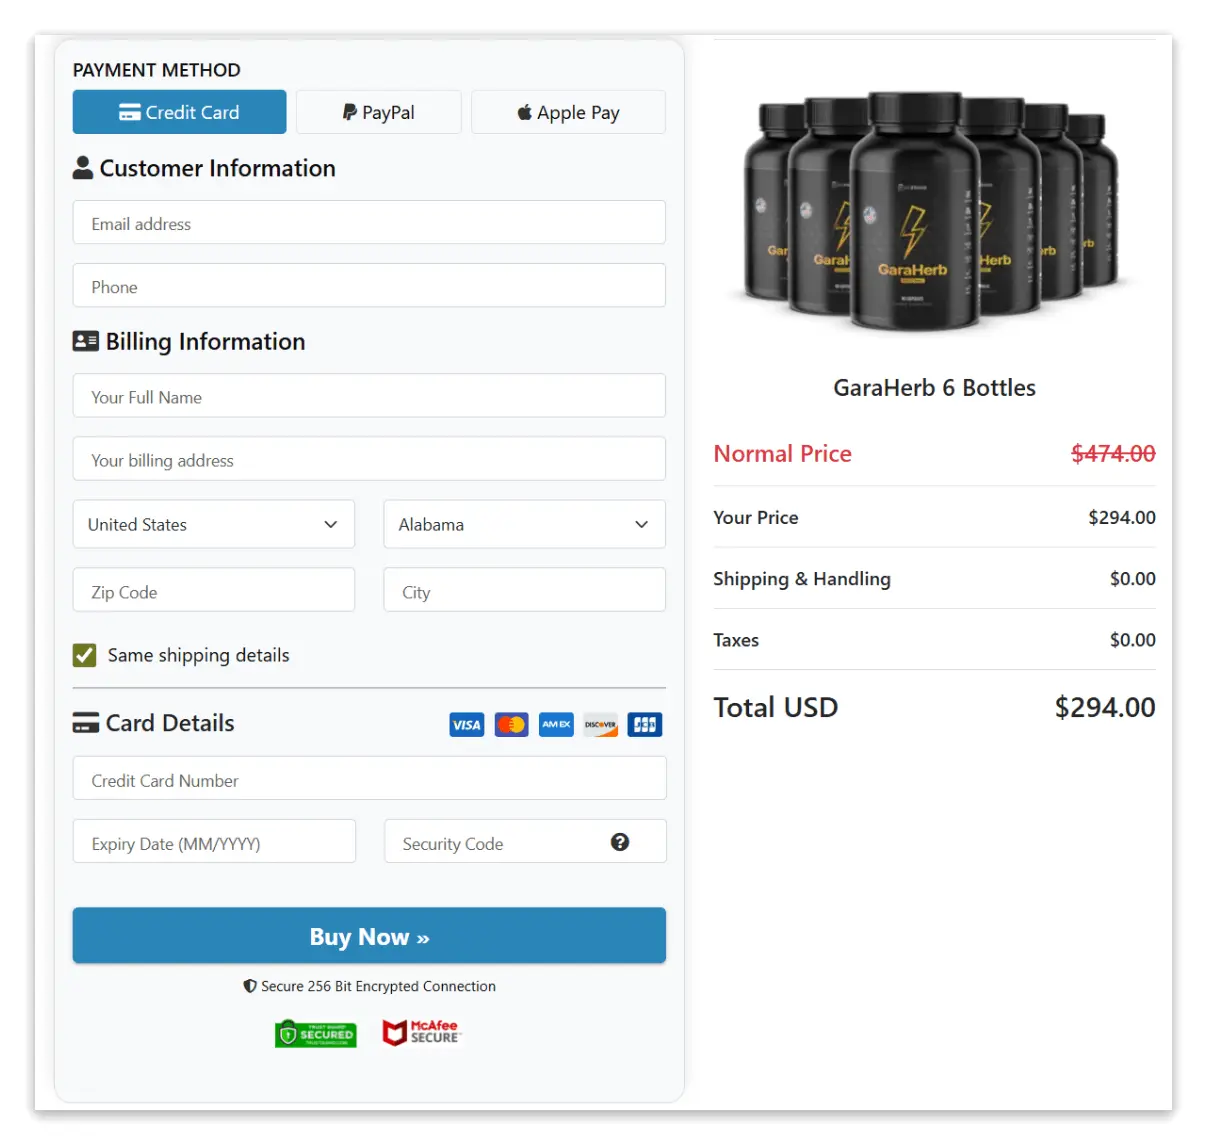The width and height of the screenshot is (1207, 1145).
Task: Select the American Express icon
Action: point(556,724)
